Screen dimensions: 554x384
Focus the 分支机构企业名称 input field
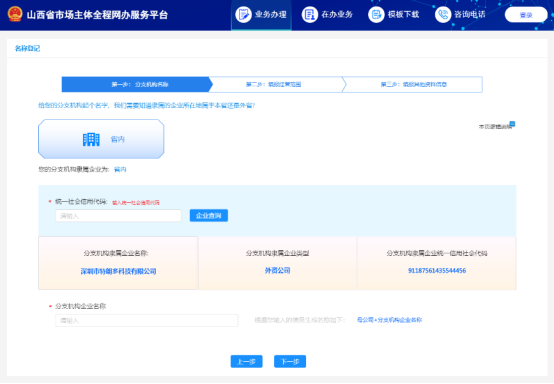coord(147,320)
